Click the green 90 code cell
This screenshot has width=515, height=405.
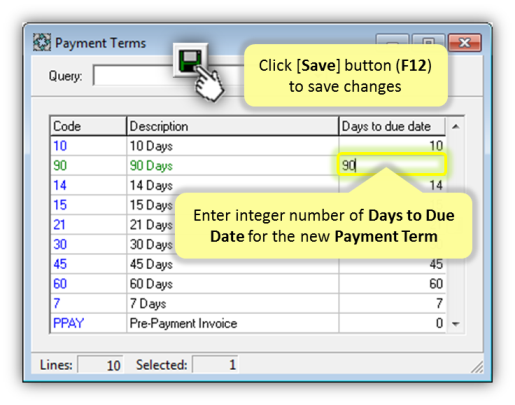coord(88,166)
